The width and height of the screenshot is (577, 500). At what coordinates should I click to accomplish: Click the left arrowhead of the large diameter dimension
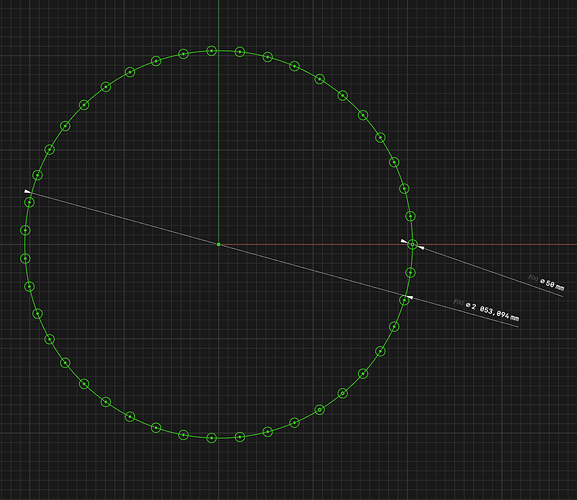[27, 191]
